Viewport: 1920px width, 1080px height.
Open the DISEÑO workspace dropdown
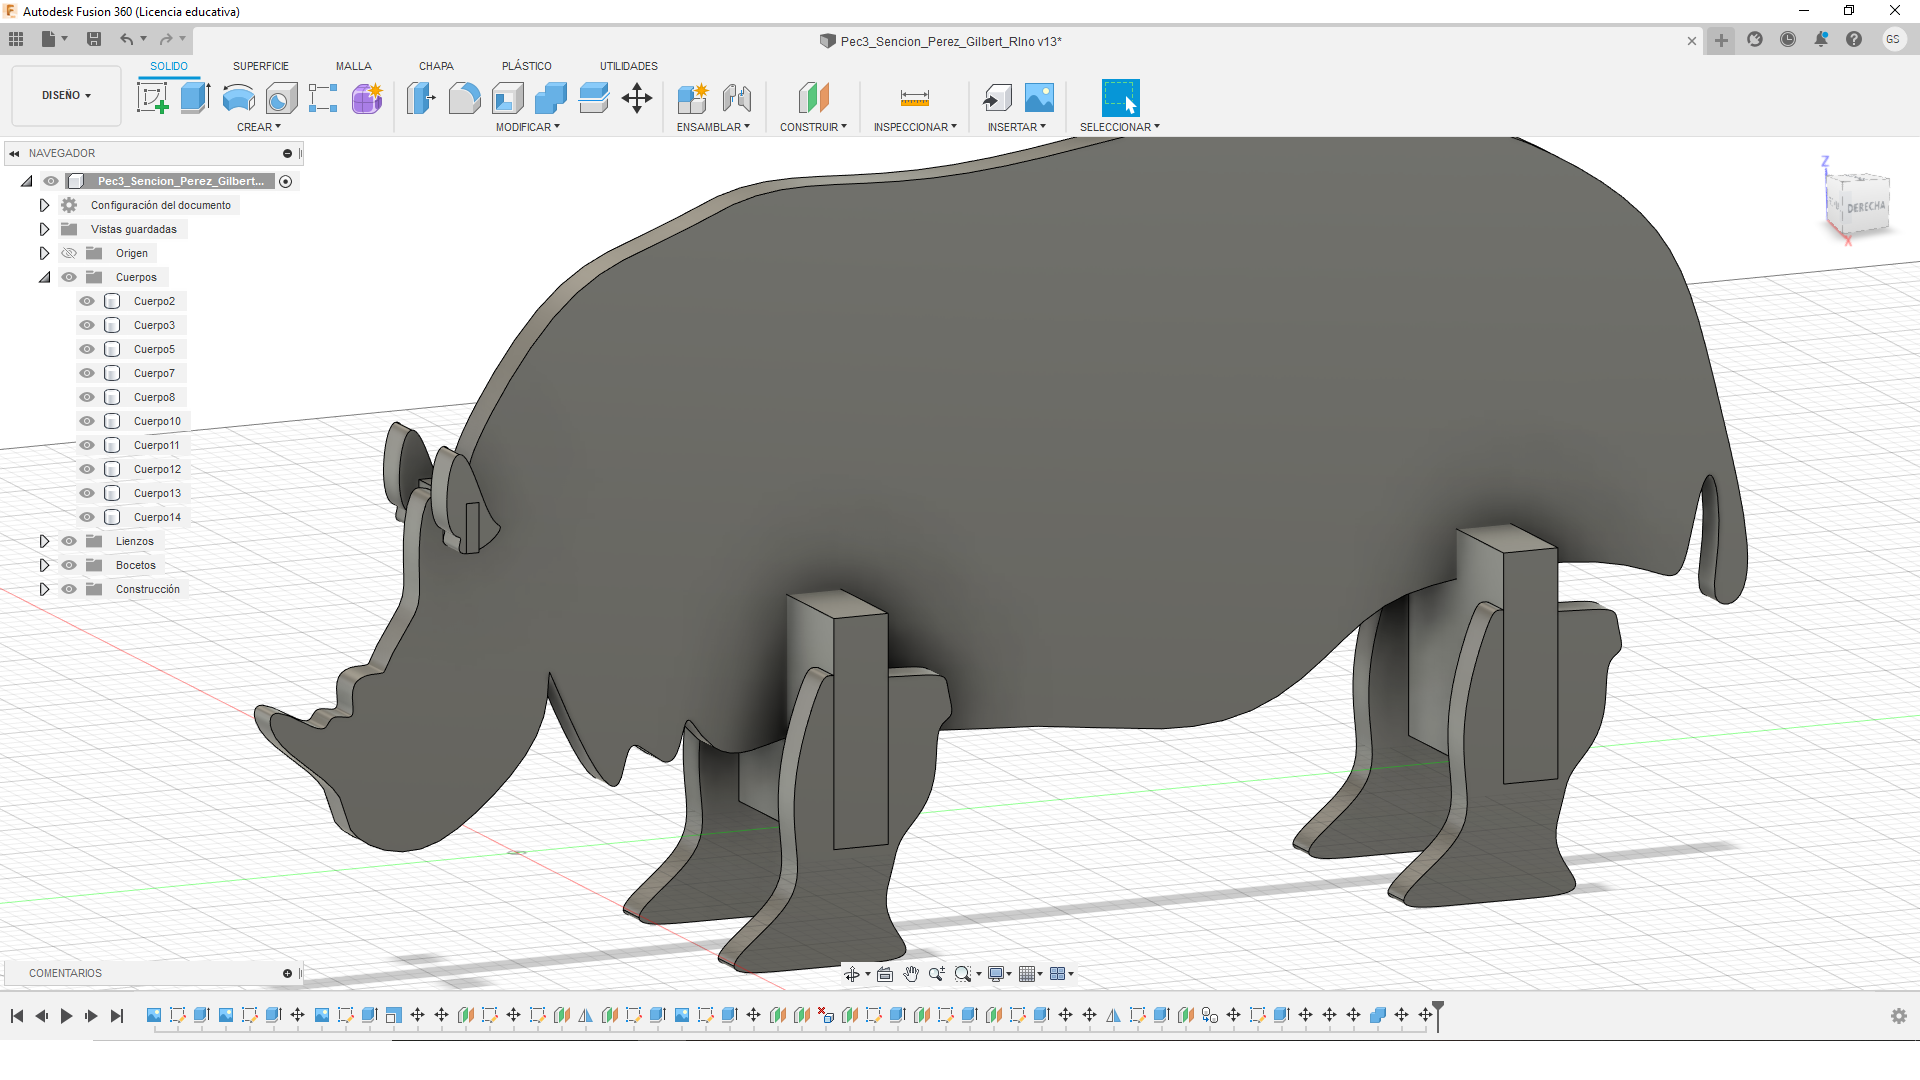(x=66, y=95)
